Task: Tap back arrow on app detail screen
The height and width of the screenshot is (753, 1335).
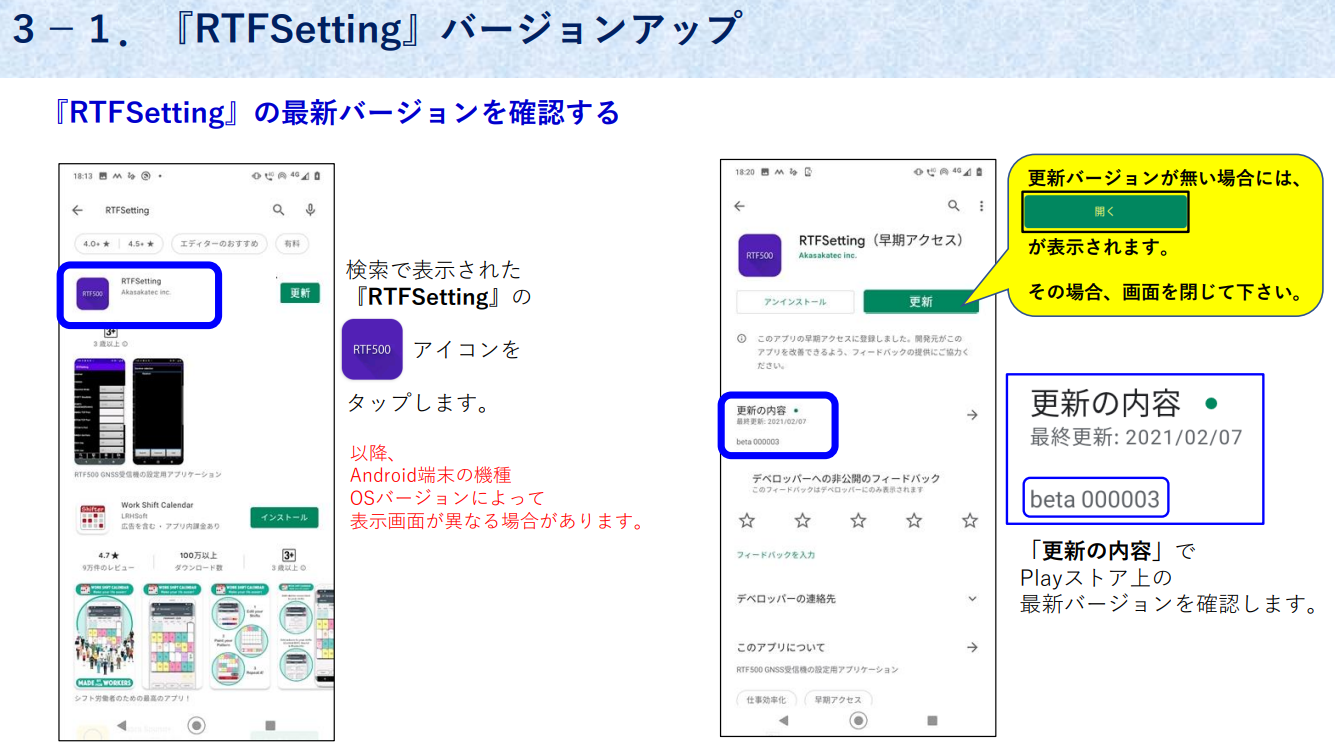Action: click(740, 206)
